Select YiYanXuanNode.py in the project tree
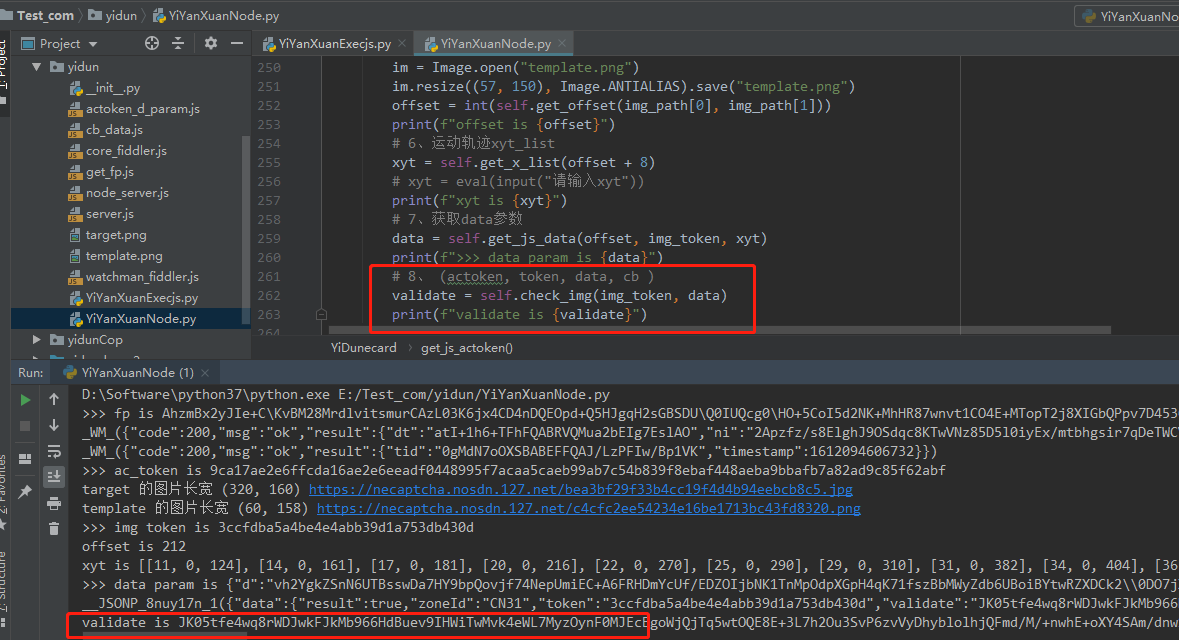The height and width of the screenshot is (640, 1179). (x=133, y=319)
